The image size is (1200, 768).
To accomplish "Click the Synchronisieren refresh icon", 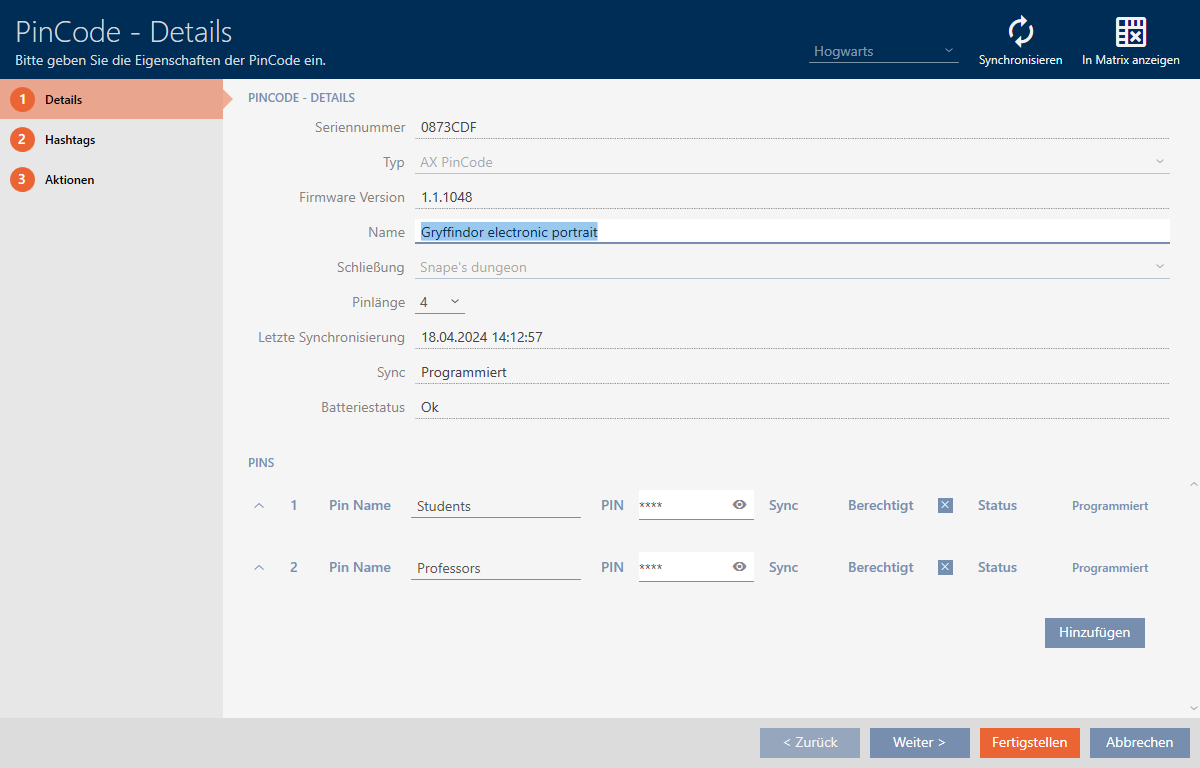I will 1020,32.
